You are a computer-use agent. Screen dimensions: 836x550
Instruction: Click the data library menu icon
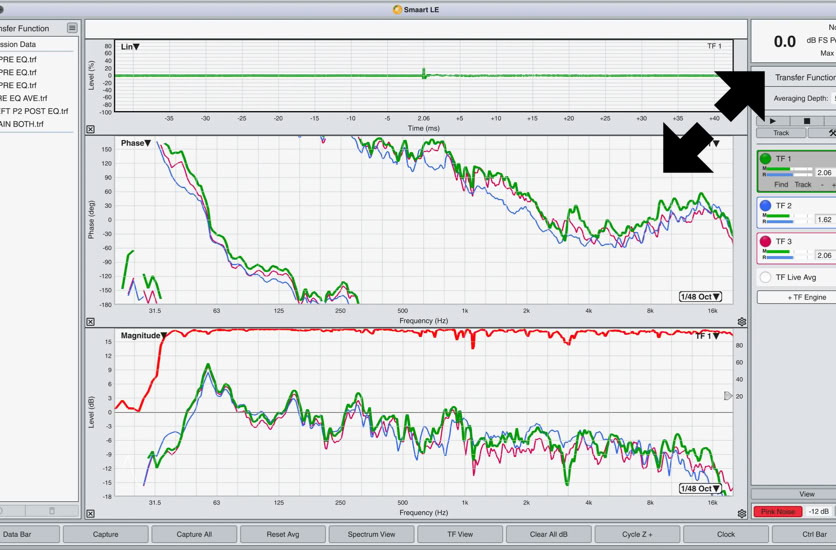pyautogui.click(x=72, y=28)
